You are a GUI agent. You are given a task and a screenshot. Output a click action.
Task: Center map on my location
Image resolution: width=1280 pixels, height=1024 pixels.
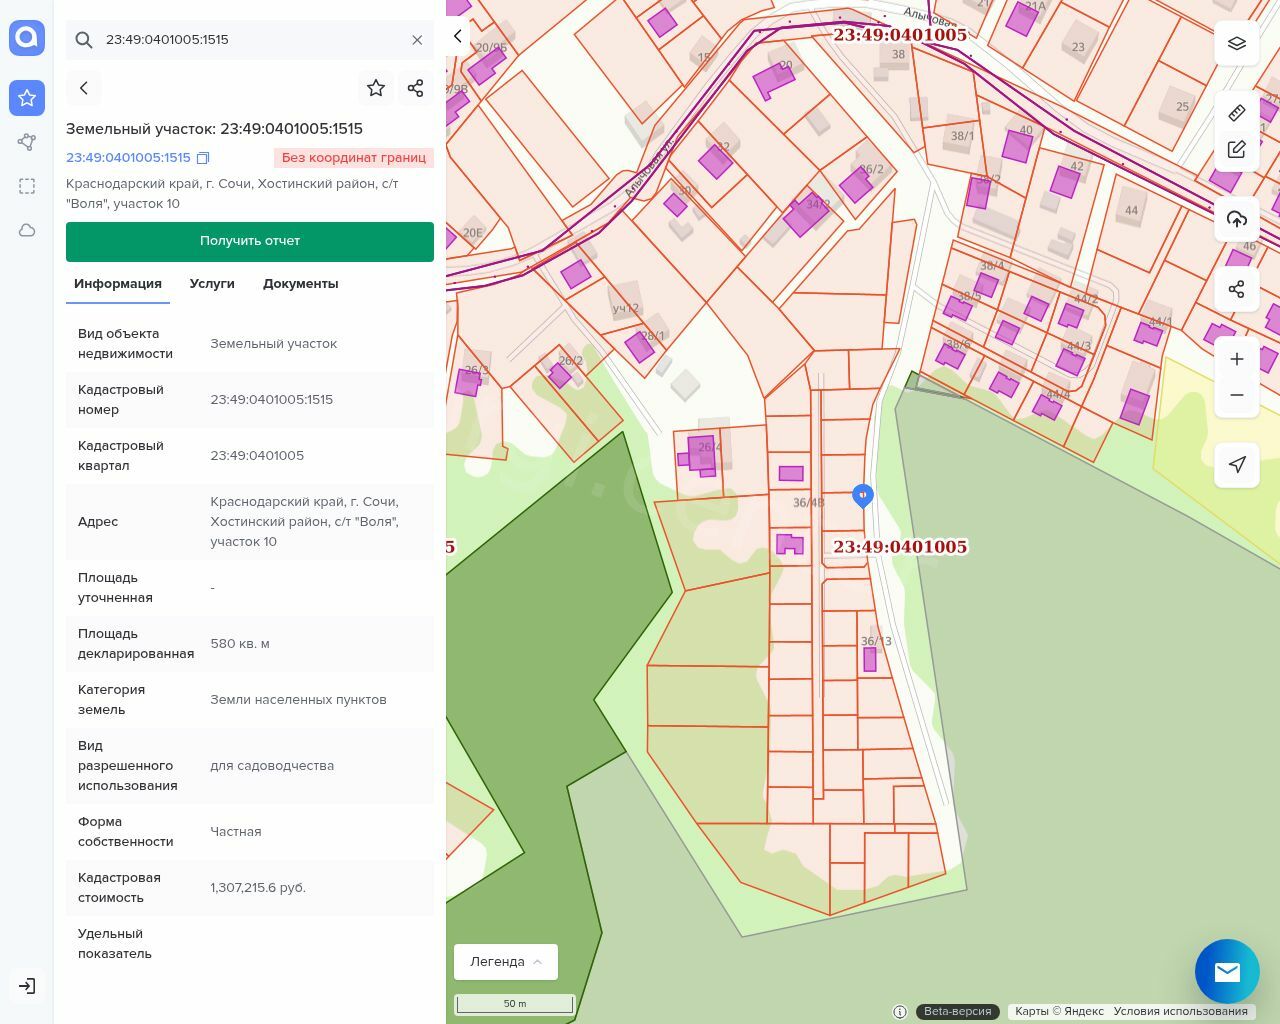(x=1237, y=464)
